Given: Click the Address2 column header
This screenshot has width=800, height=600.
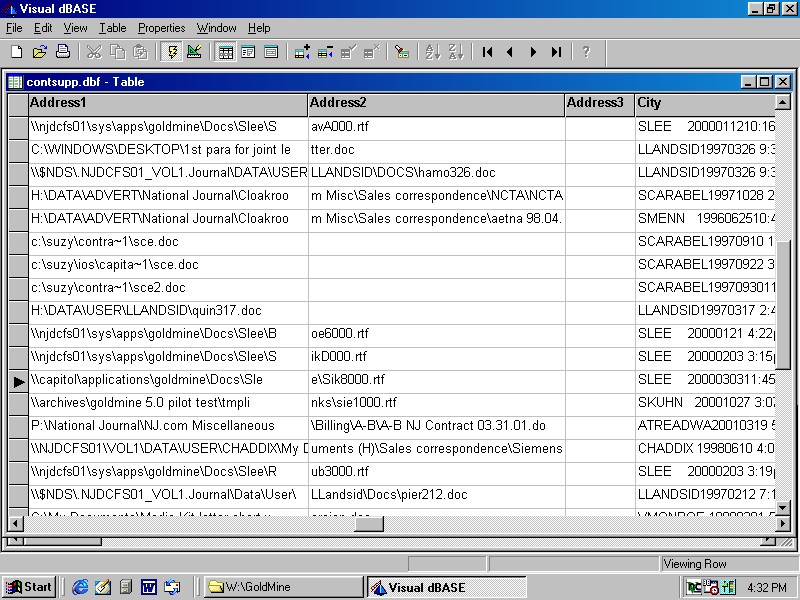Looking at the screenshot, I should coord(436,104).
